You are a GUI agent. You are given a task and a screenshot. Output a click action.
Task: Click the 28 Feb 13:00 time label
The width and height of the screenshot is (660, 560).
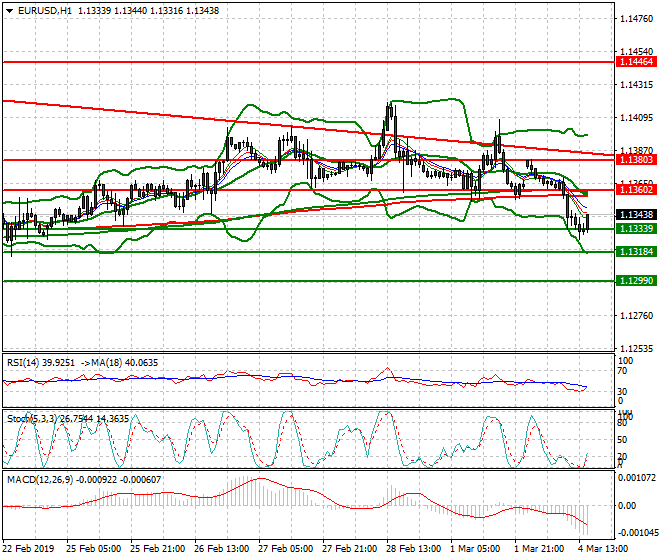point(413,549)
